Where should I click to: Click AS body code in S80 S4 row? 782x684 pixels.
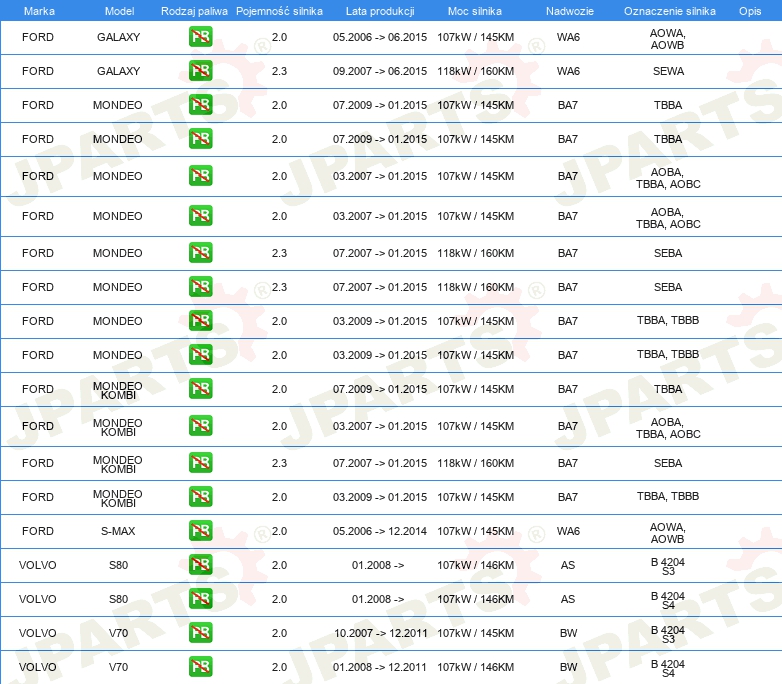pos(568,599)
